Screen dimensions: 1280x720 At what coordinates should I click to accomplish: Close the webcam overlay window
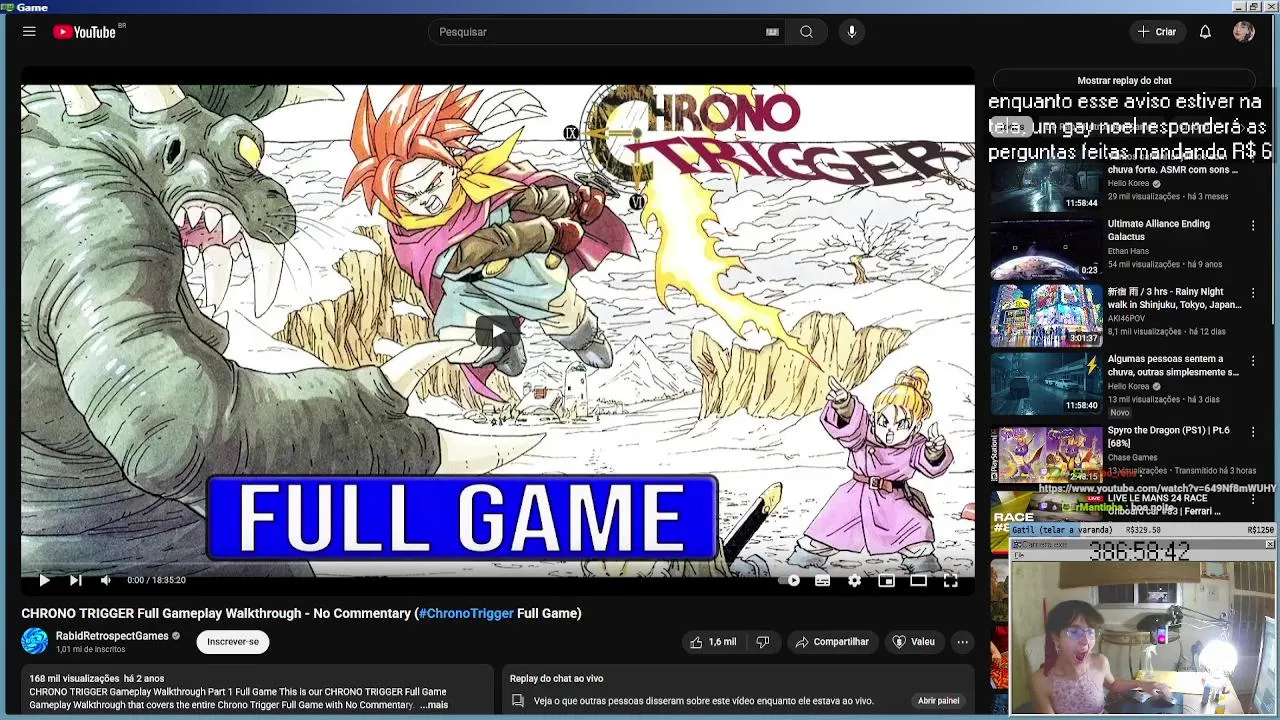click(x=1269, y=545)
